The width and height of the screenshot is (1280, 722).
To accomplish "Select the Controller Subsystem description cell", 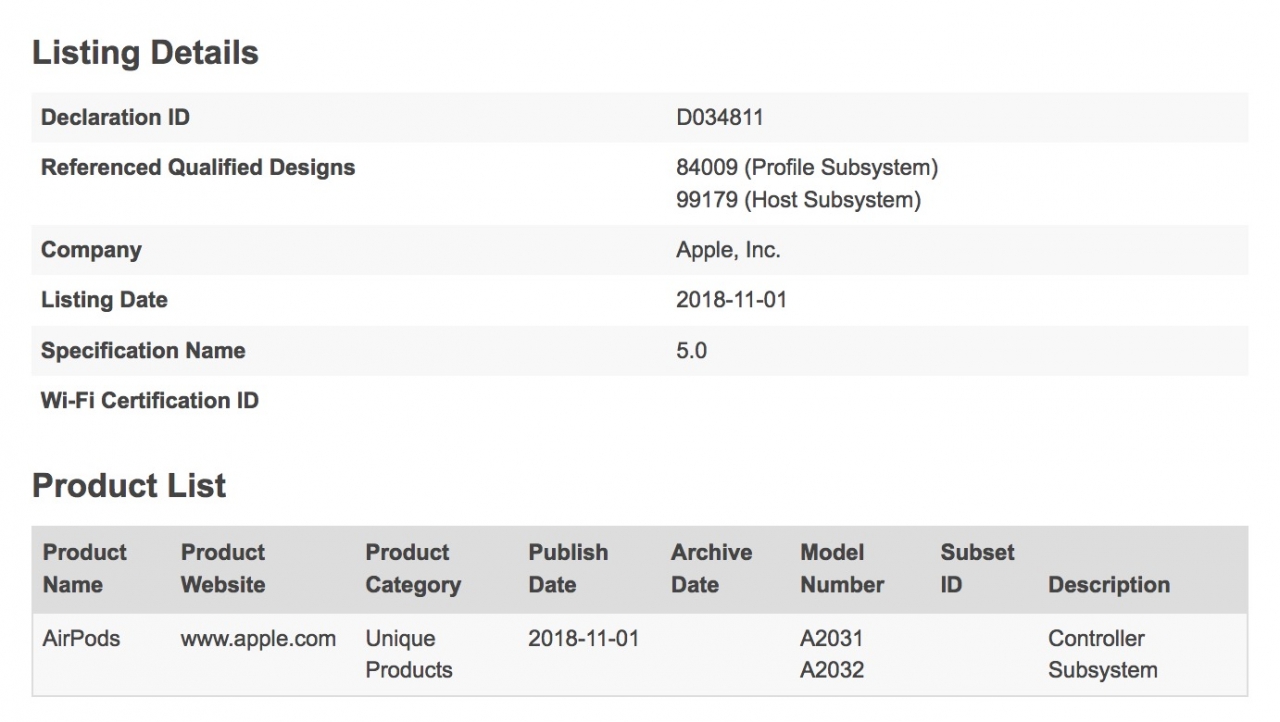I will [1103, 654].
